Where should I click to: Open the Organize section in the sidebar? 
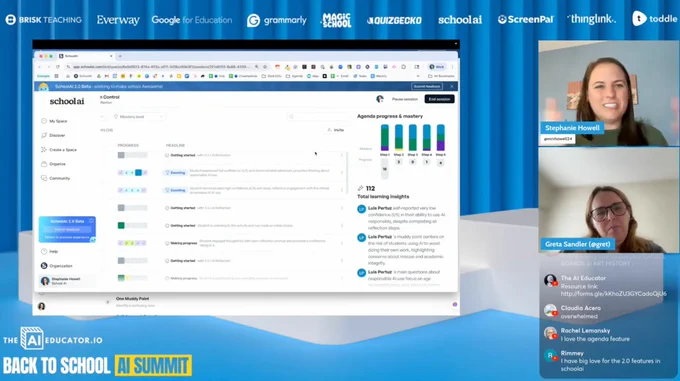tap(54, 164)
